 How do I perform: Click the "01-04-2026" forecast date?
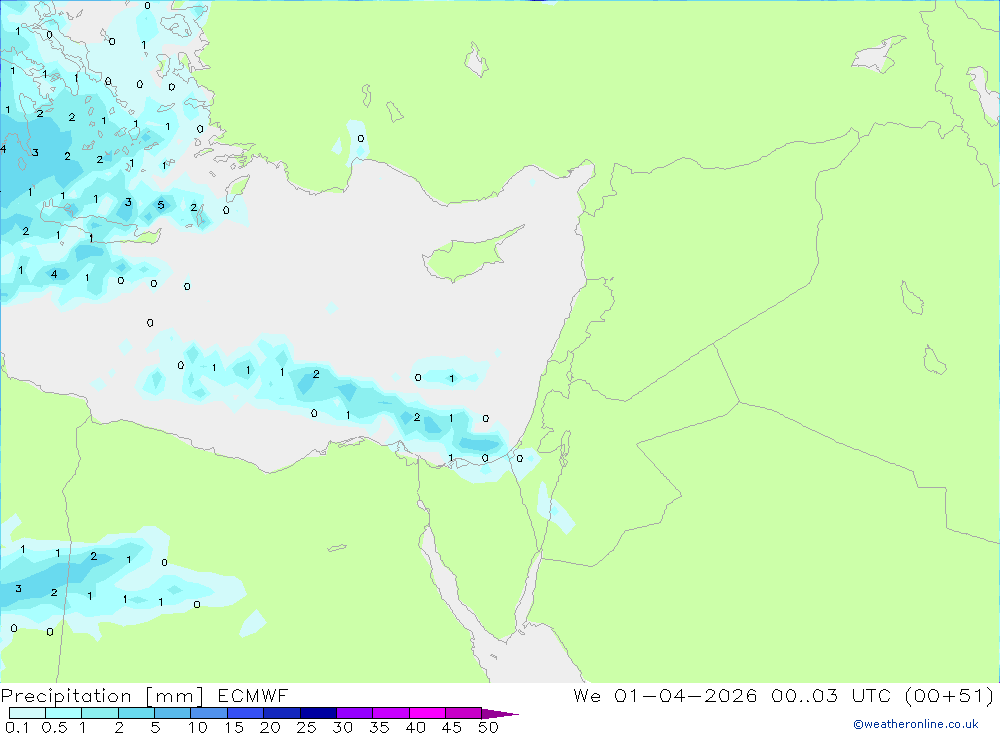(x=686, y=695)
